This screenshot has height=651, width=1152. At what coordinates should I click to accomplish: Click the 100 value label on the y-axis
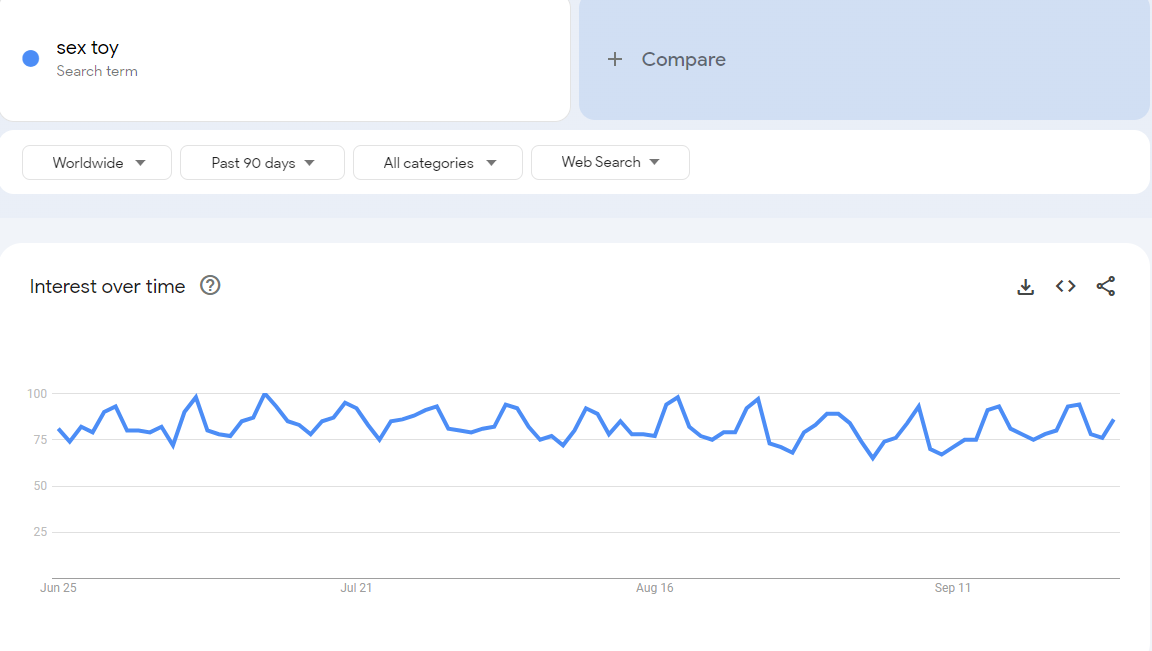tap(37, 394)
